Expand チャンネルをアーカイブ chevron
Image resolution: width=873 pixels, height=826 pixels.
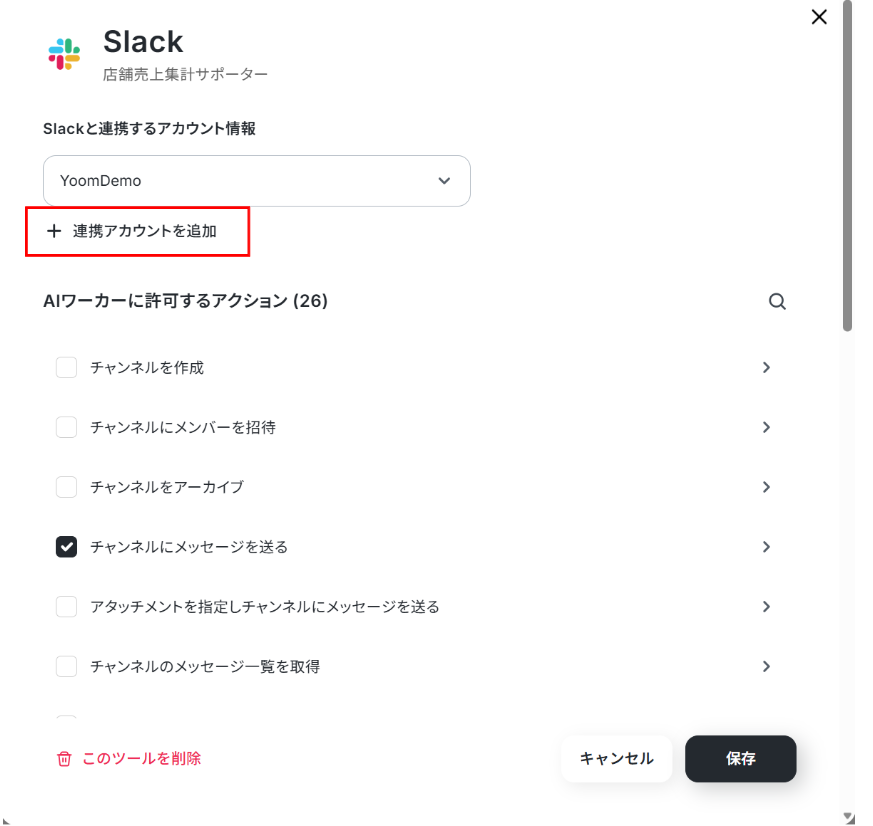[x=766, y=487]
